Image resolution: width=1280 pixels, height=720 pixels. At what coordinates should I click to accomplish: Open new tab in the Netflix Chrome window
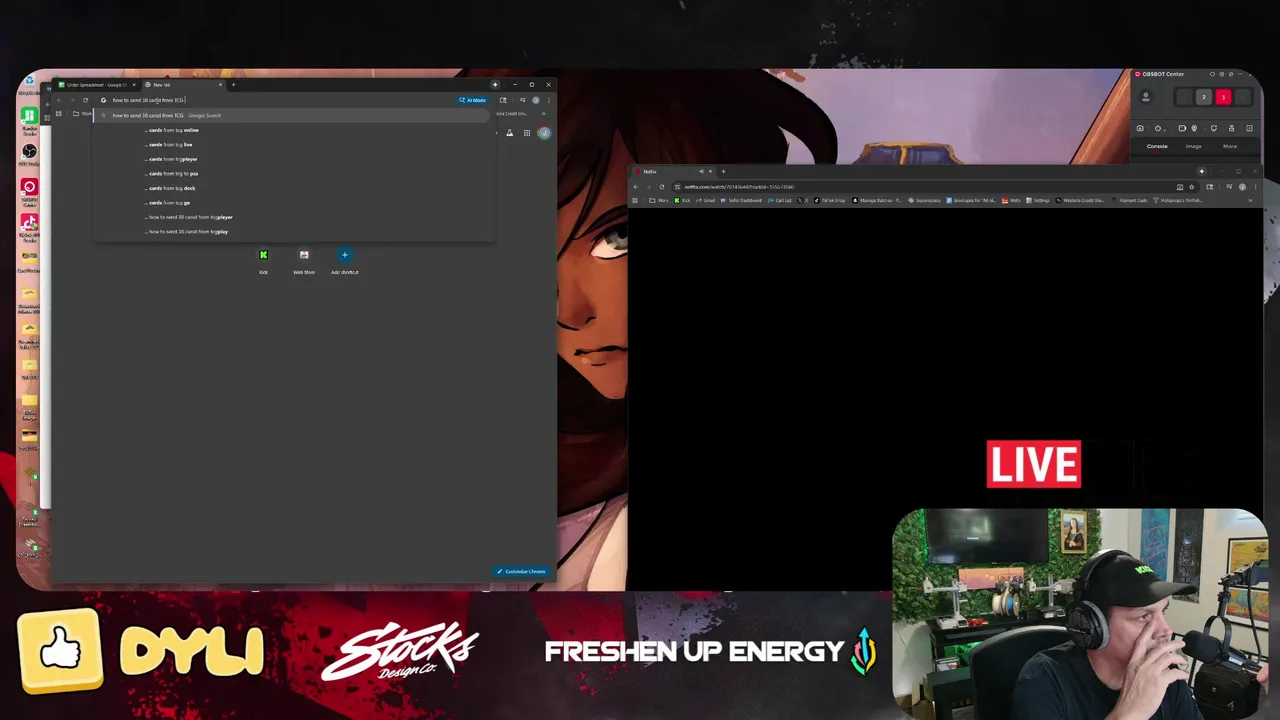[x=723, y=171]
